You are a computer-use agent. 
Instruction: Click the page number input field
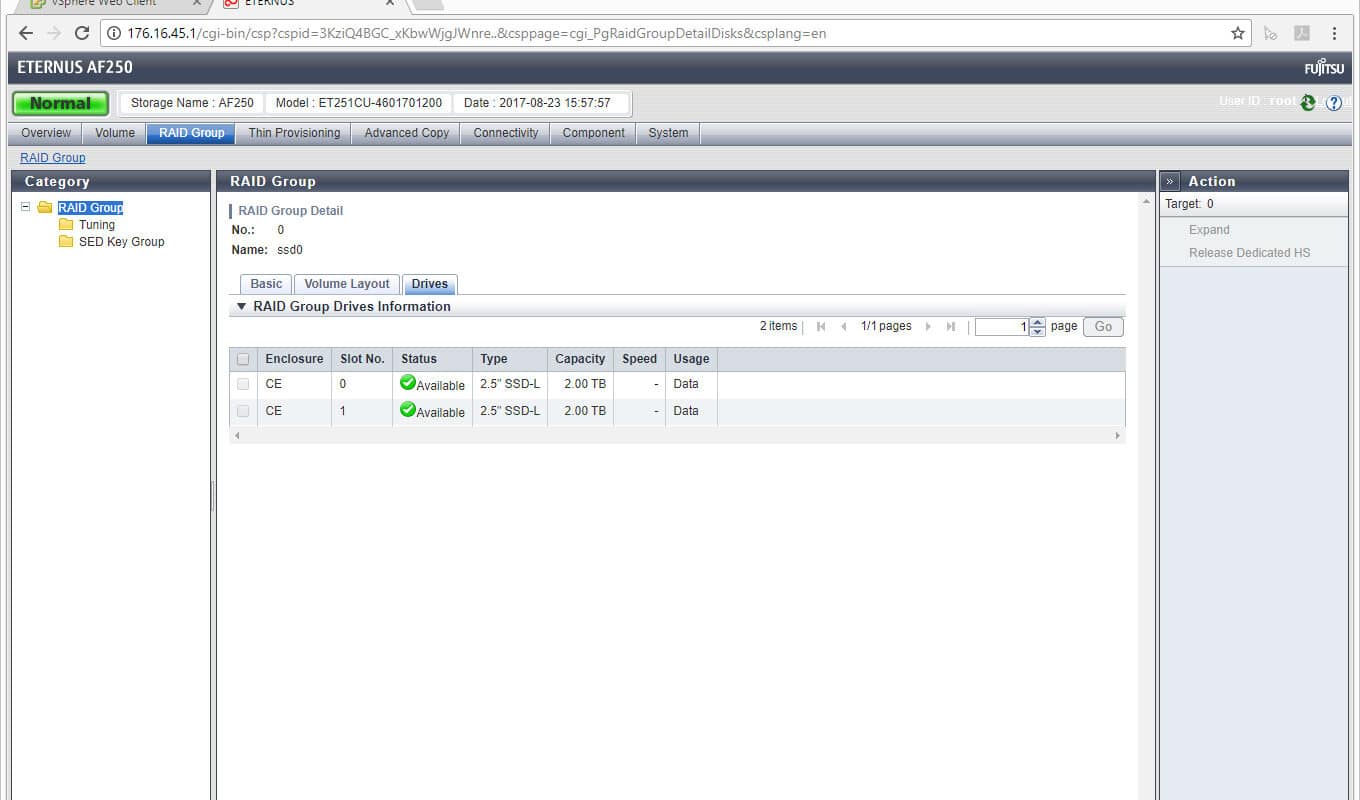(1002, 327)
